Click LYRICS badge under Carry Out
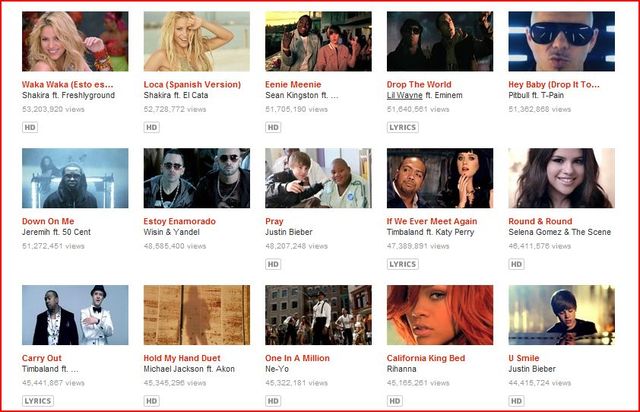Screen dimensions: 640x412 (38, 401)
